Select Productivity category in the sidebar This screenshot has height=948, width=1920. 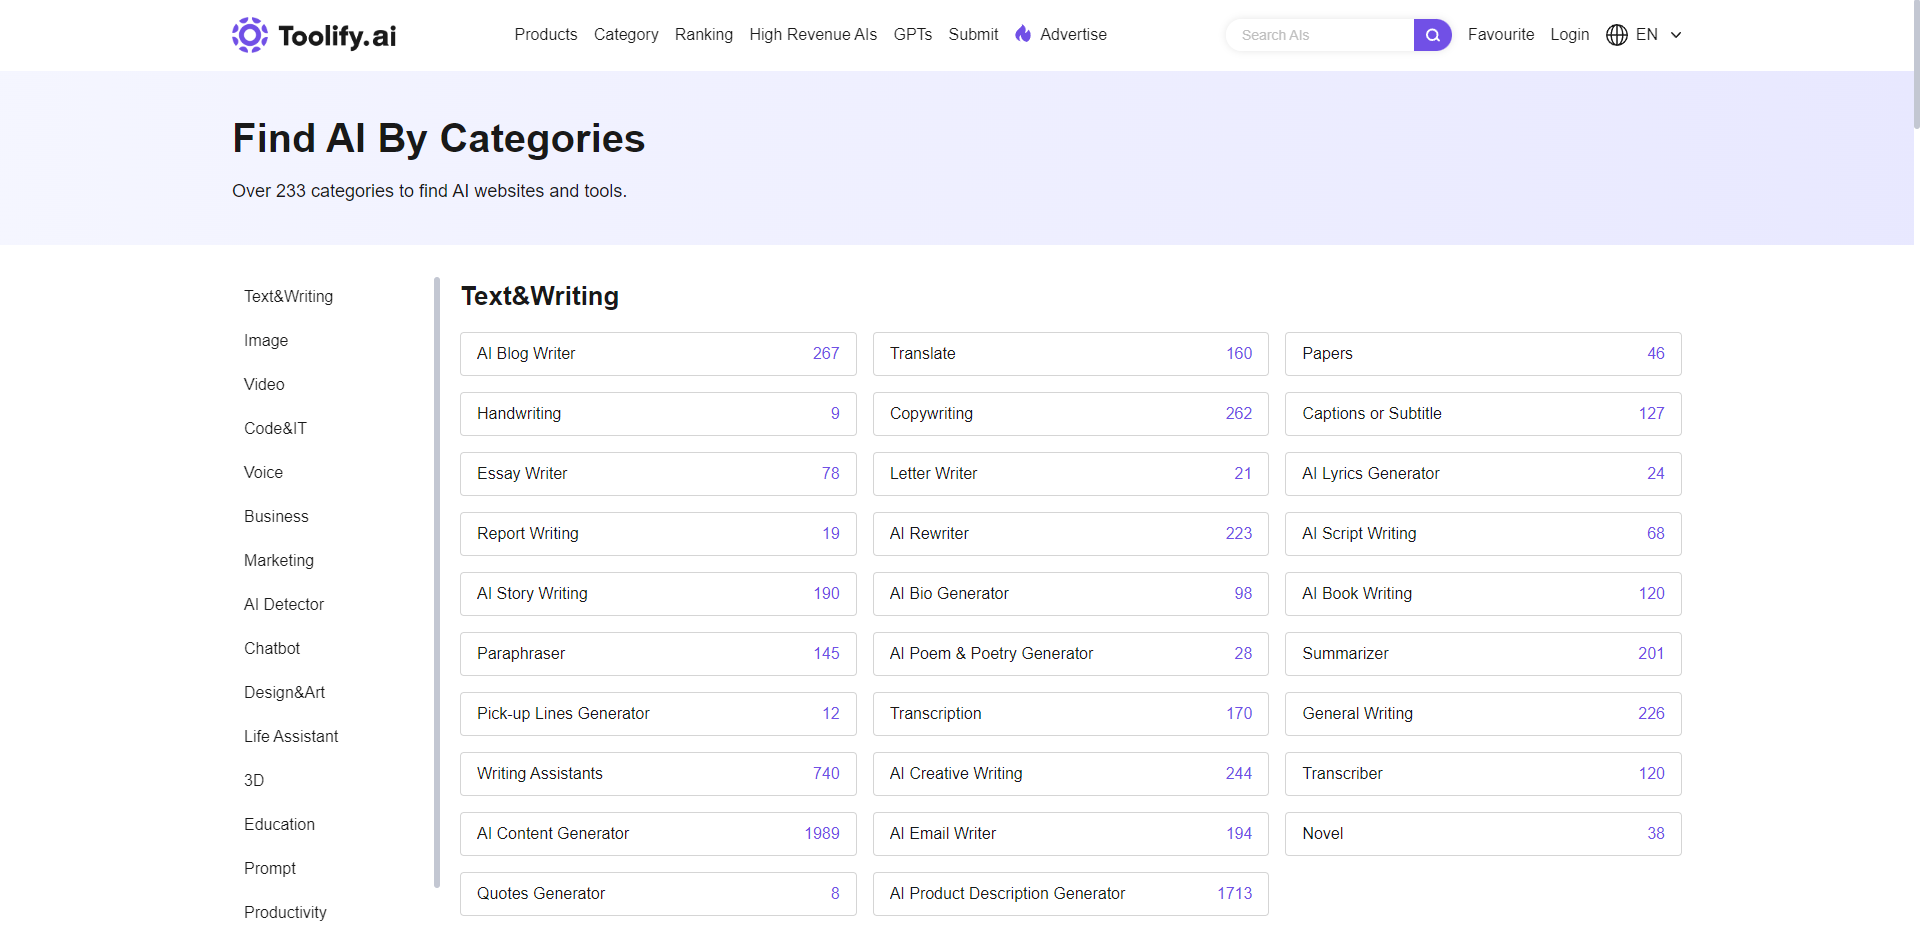[285, 912]
